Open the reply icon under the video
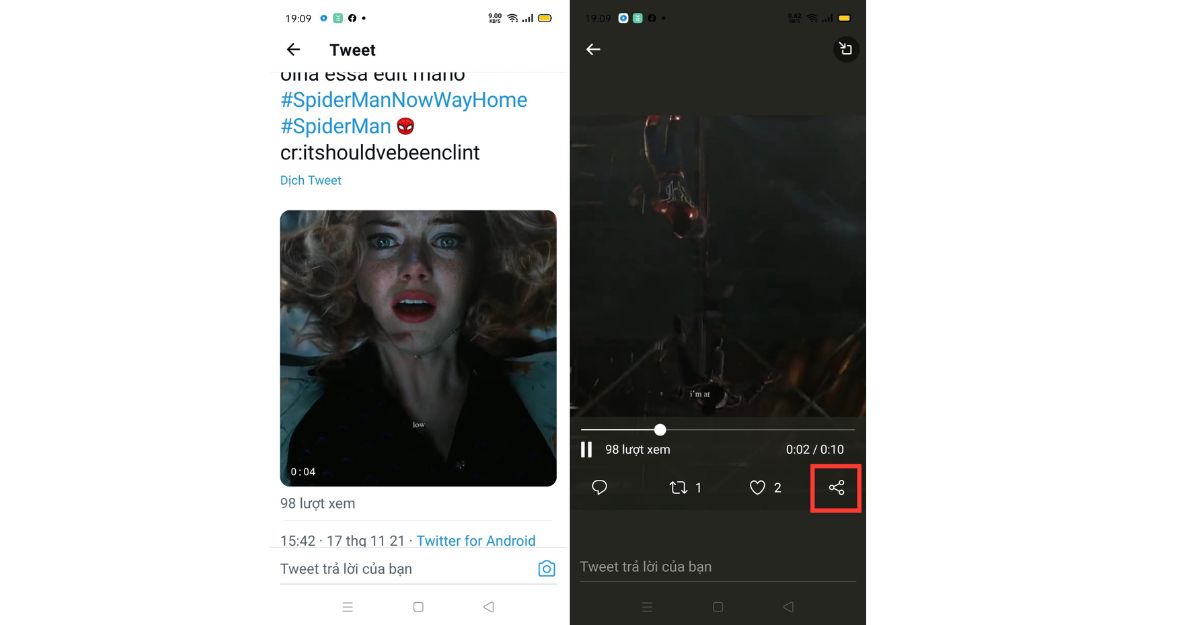The height and width of the screenshot is (625, 1200). pyautogui.click(x=600, y=488)
